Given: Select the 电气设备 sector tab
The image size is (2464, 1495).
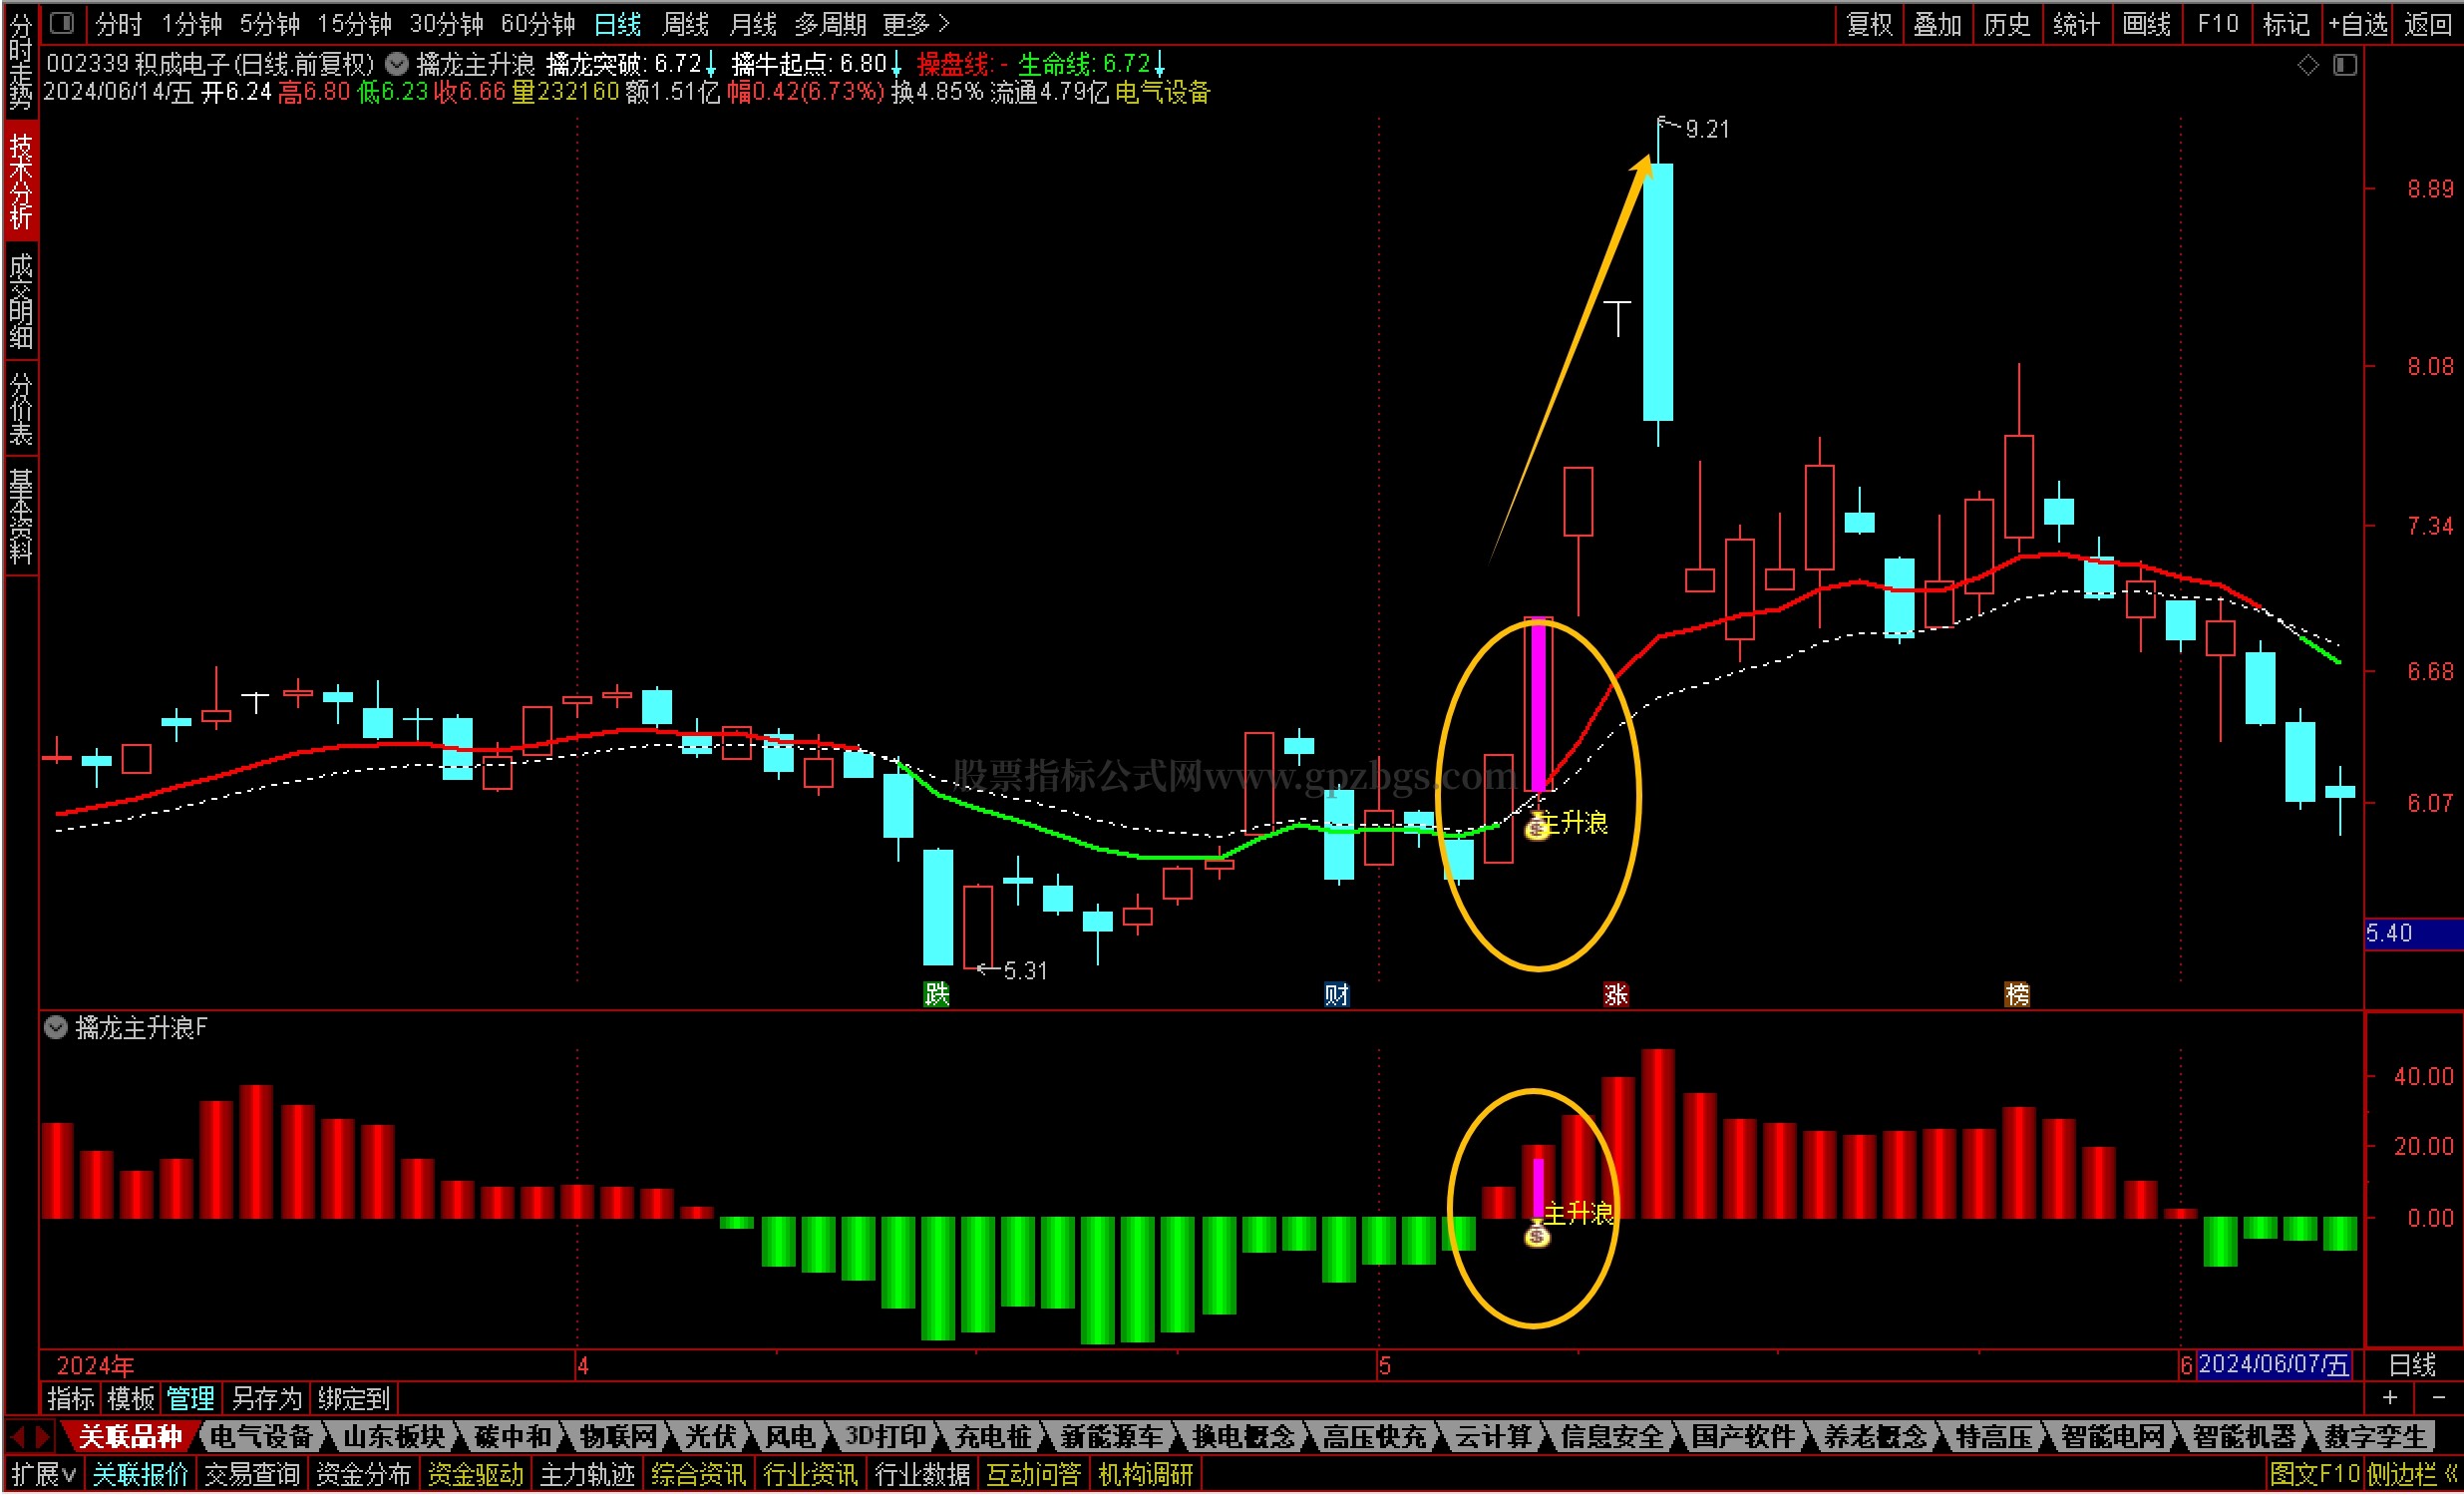Looking at the screenshot, I should click(261, 1437).
